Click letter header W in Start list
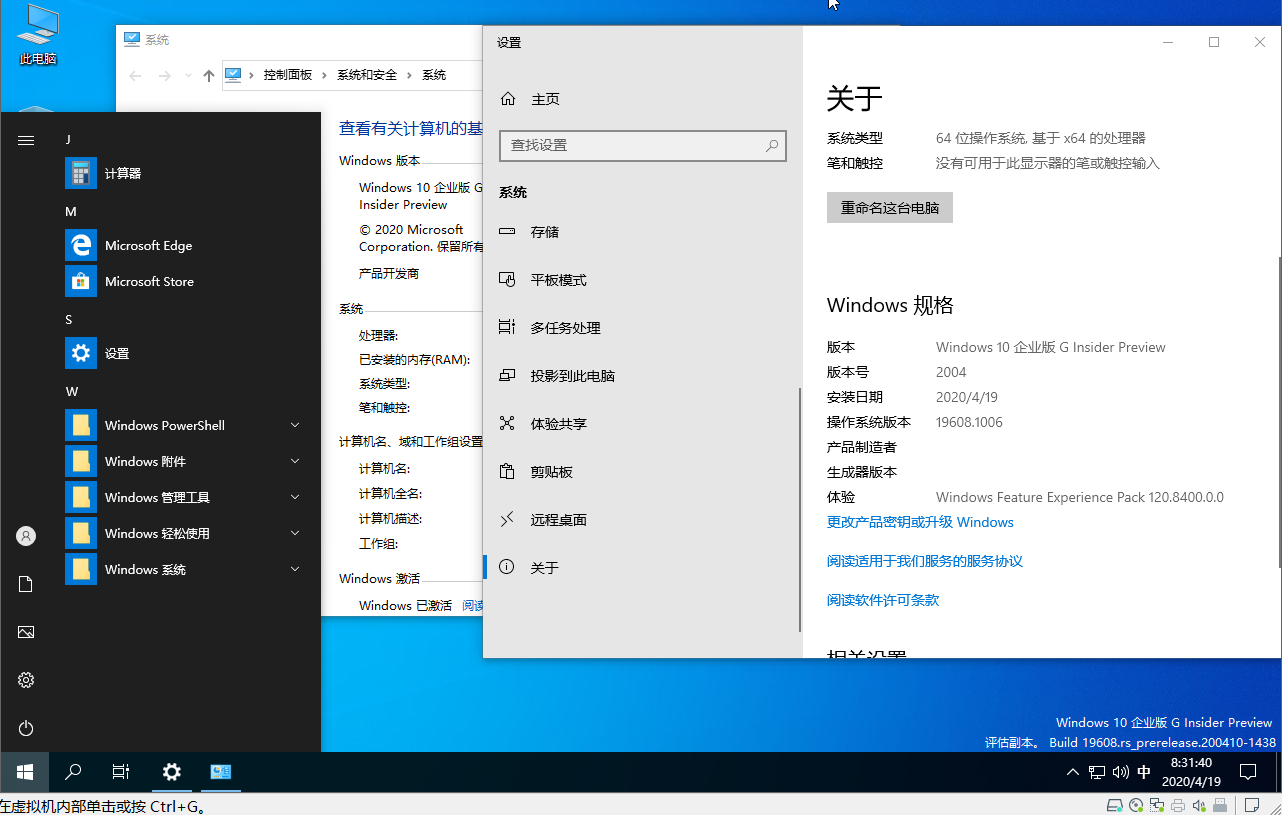 click(x=72, y=392)
